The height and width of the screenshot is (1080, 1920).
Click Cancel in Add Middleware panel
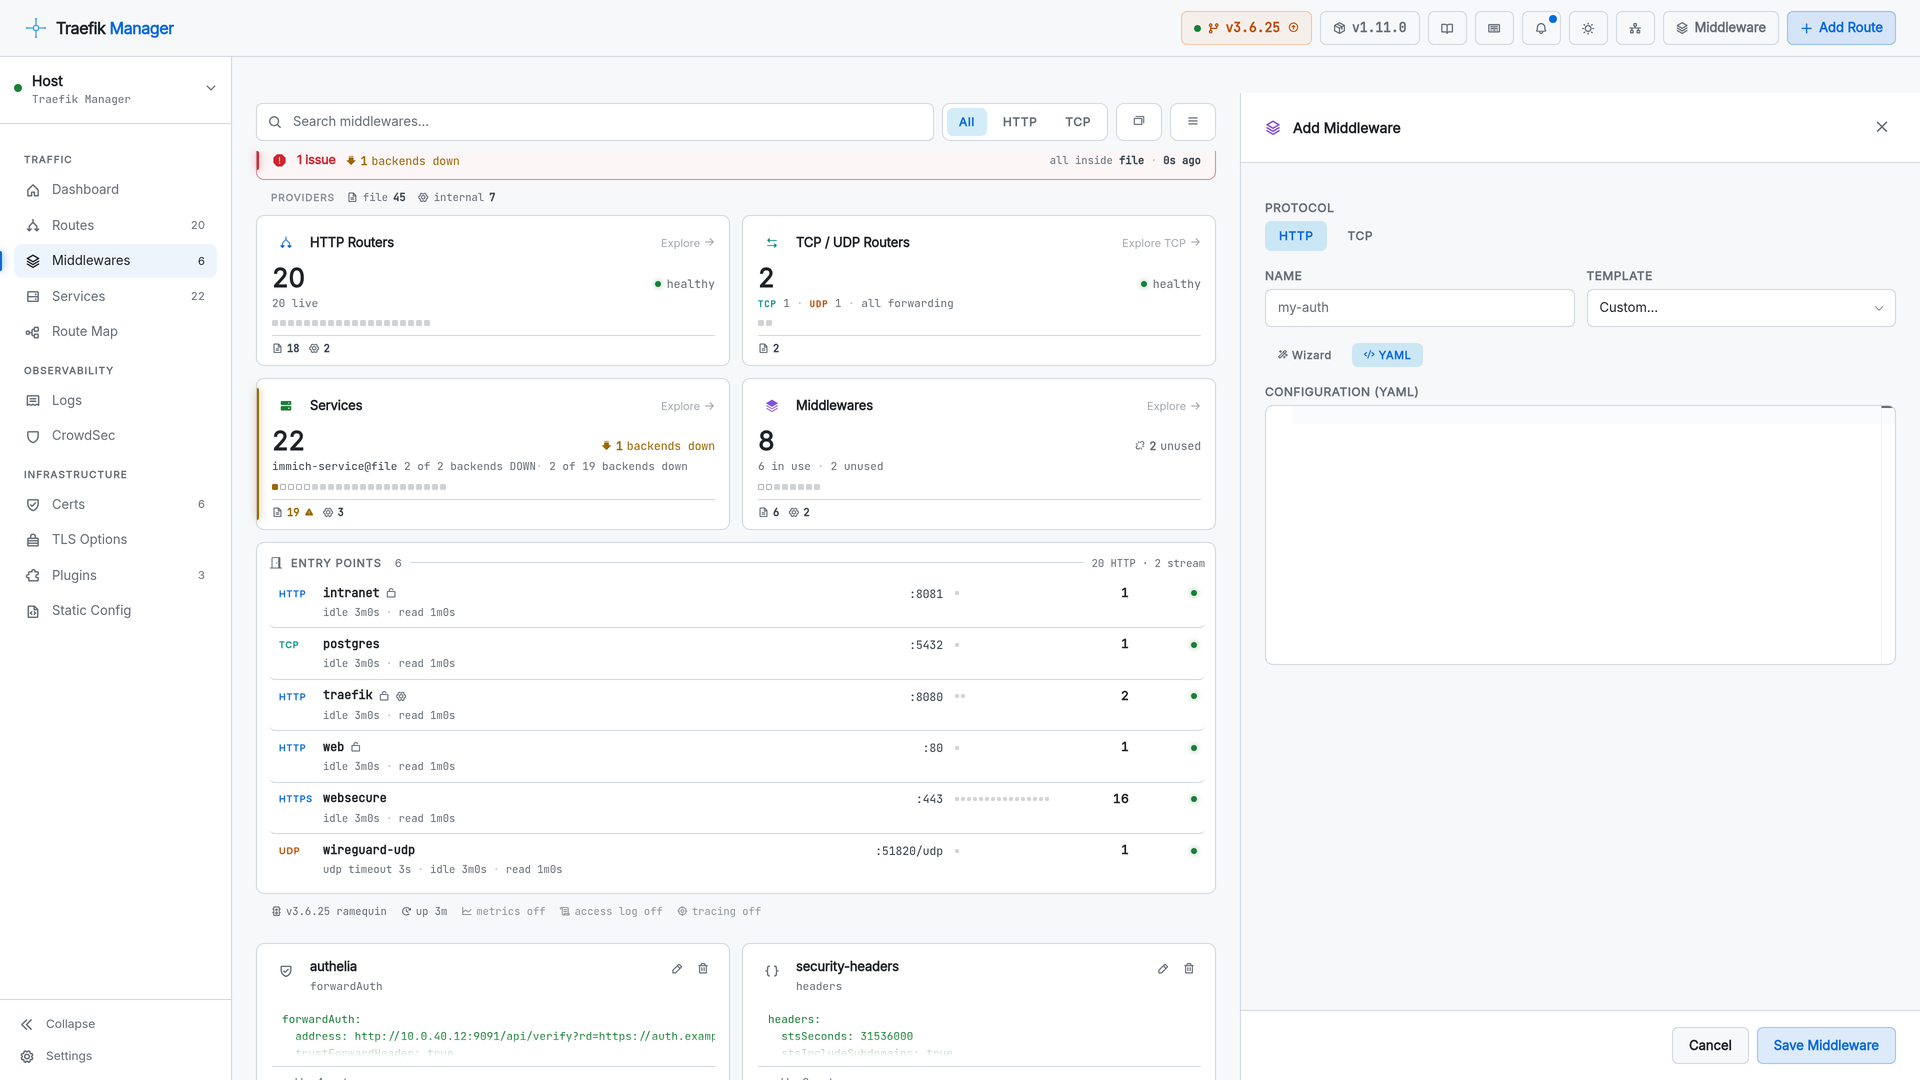pyautogui.click(x=1710, y=1046)
